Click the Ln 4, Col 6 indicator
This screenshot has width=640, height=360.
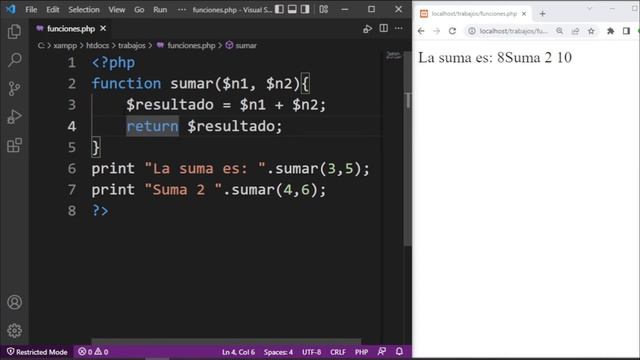(x=238, y=352)
